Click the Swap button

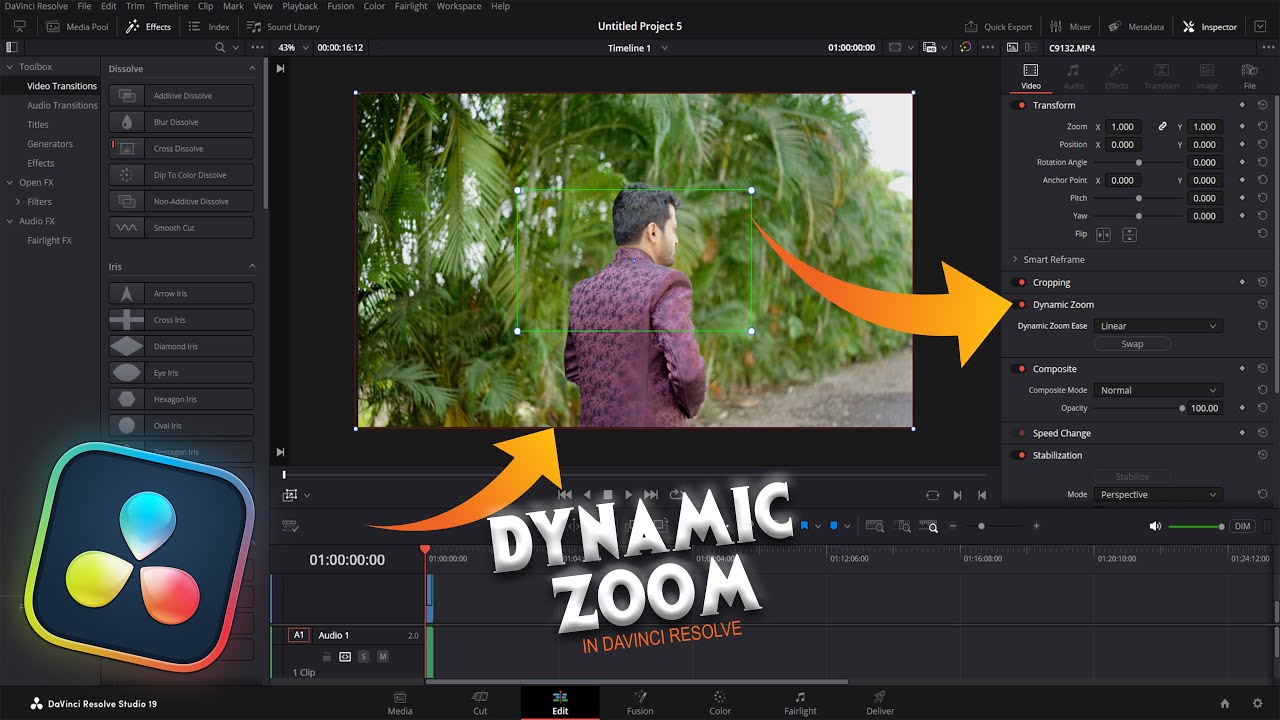click(x=1132, y=344)
